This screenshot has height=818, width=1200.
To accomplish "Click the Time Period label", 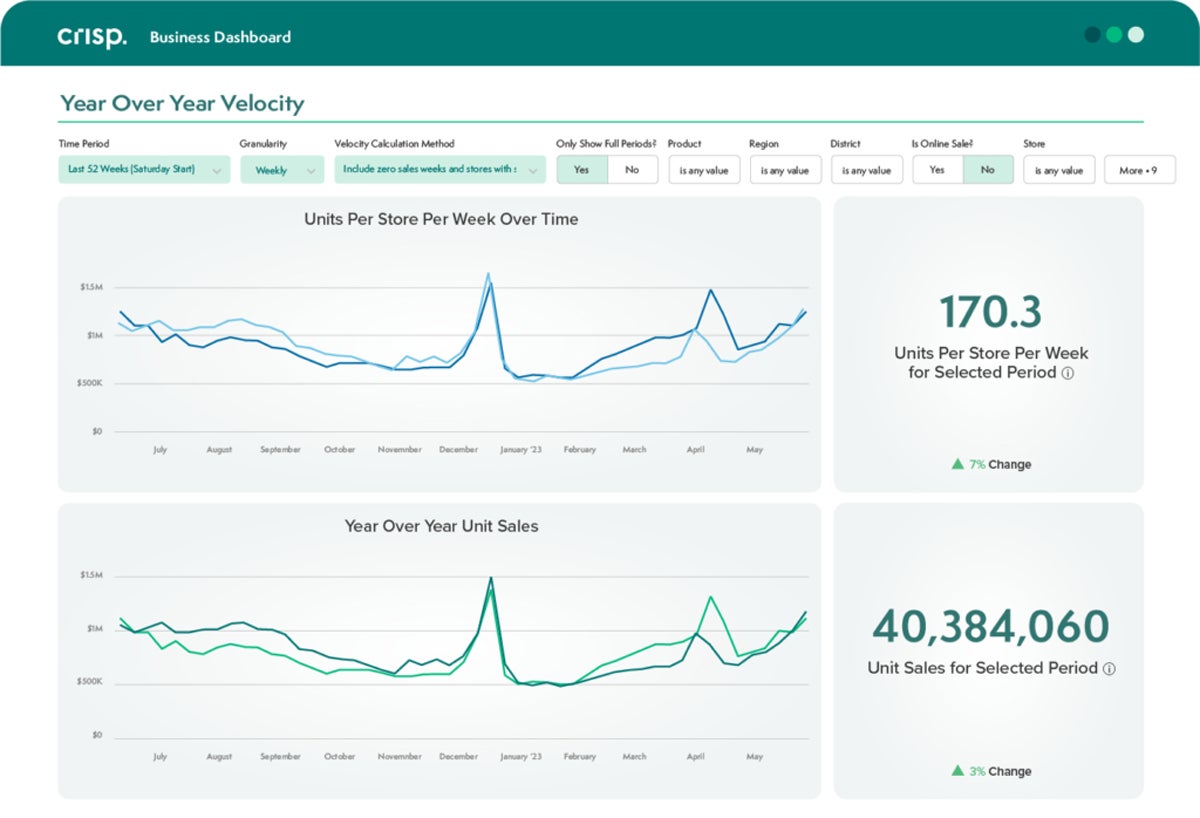I will coord(84,144).
